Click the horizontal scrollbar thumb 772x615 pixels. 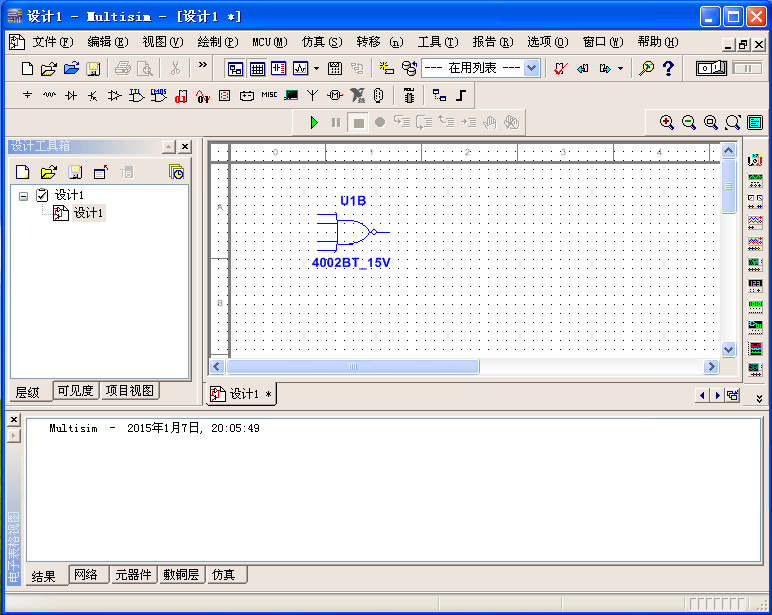353,366
